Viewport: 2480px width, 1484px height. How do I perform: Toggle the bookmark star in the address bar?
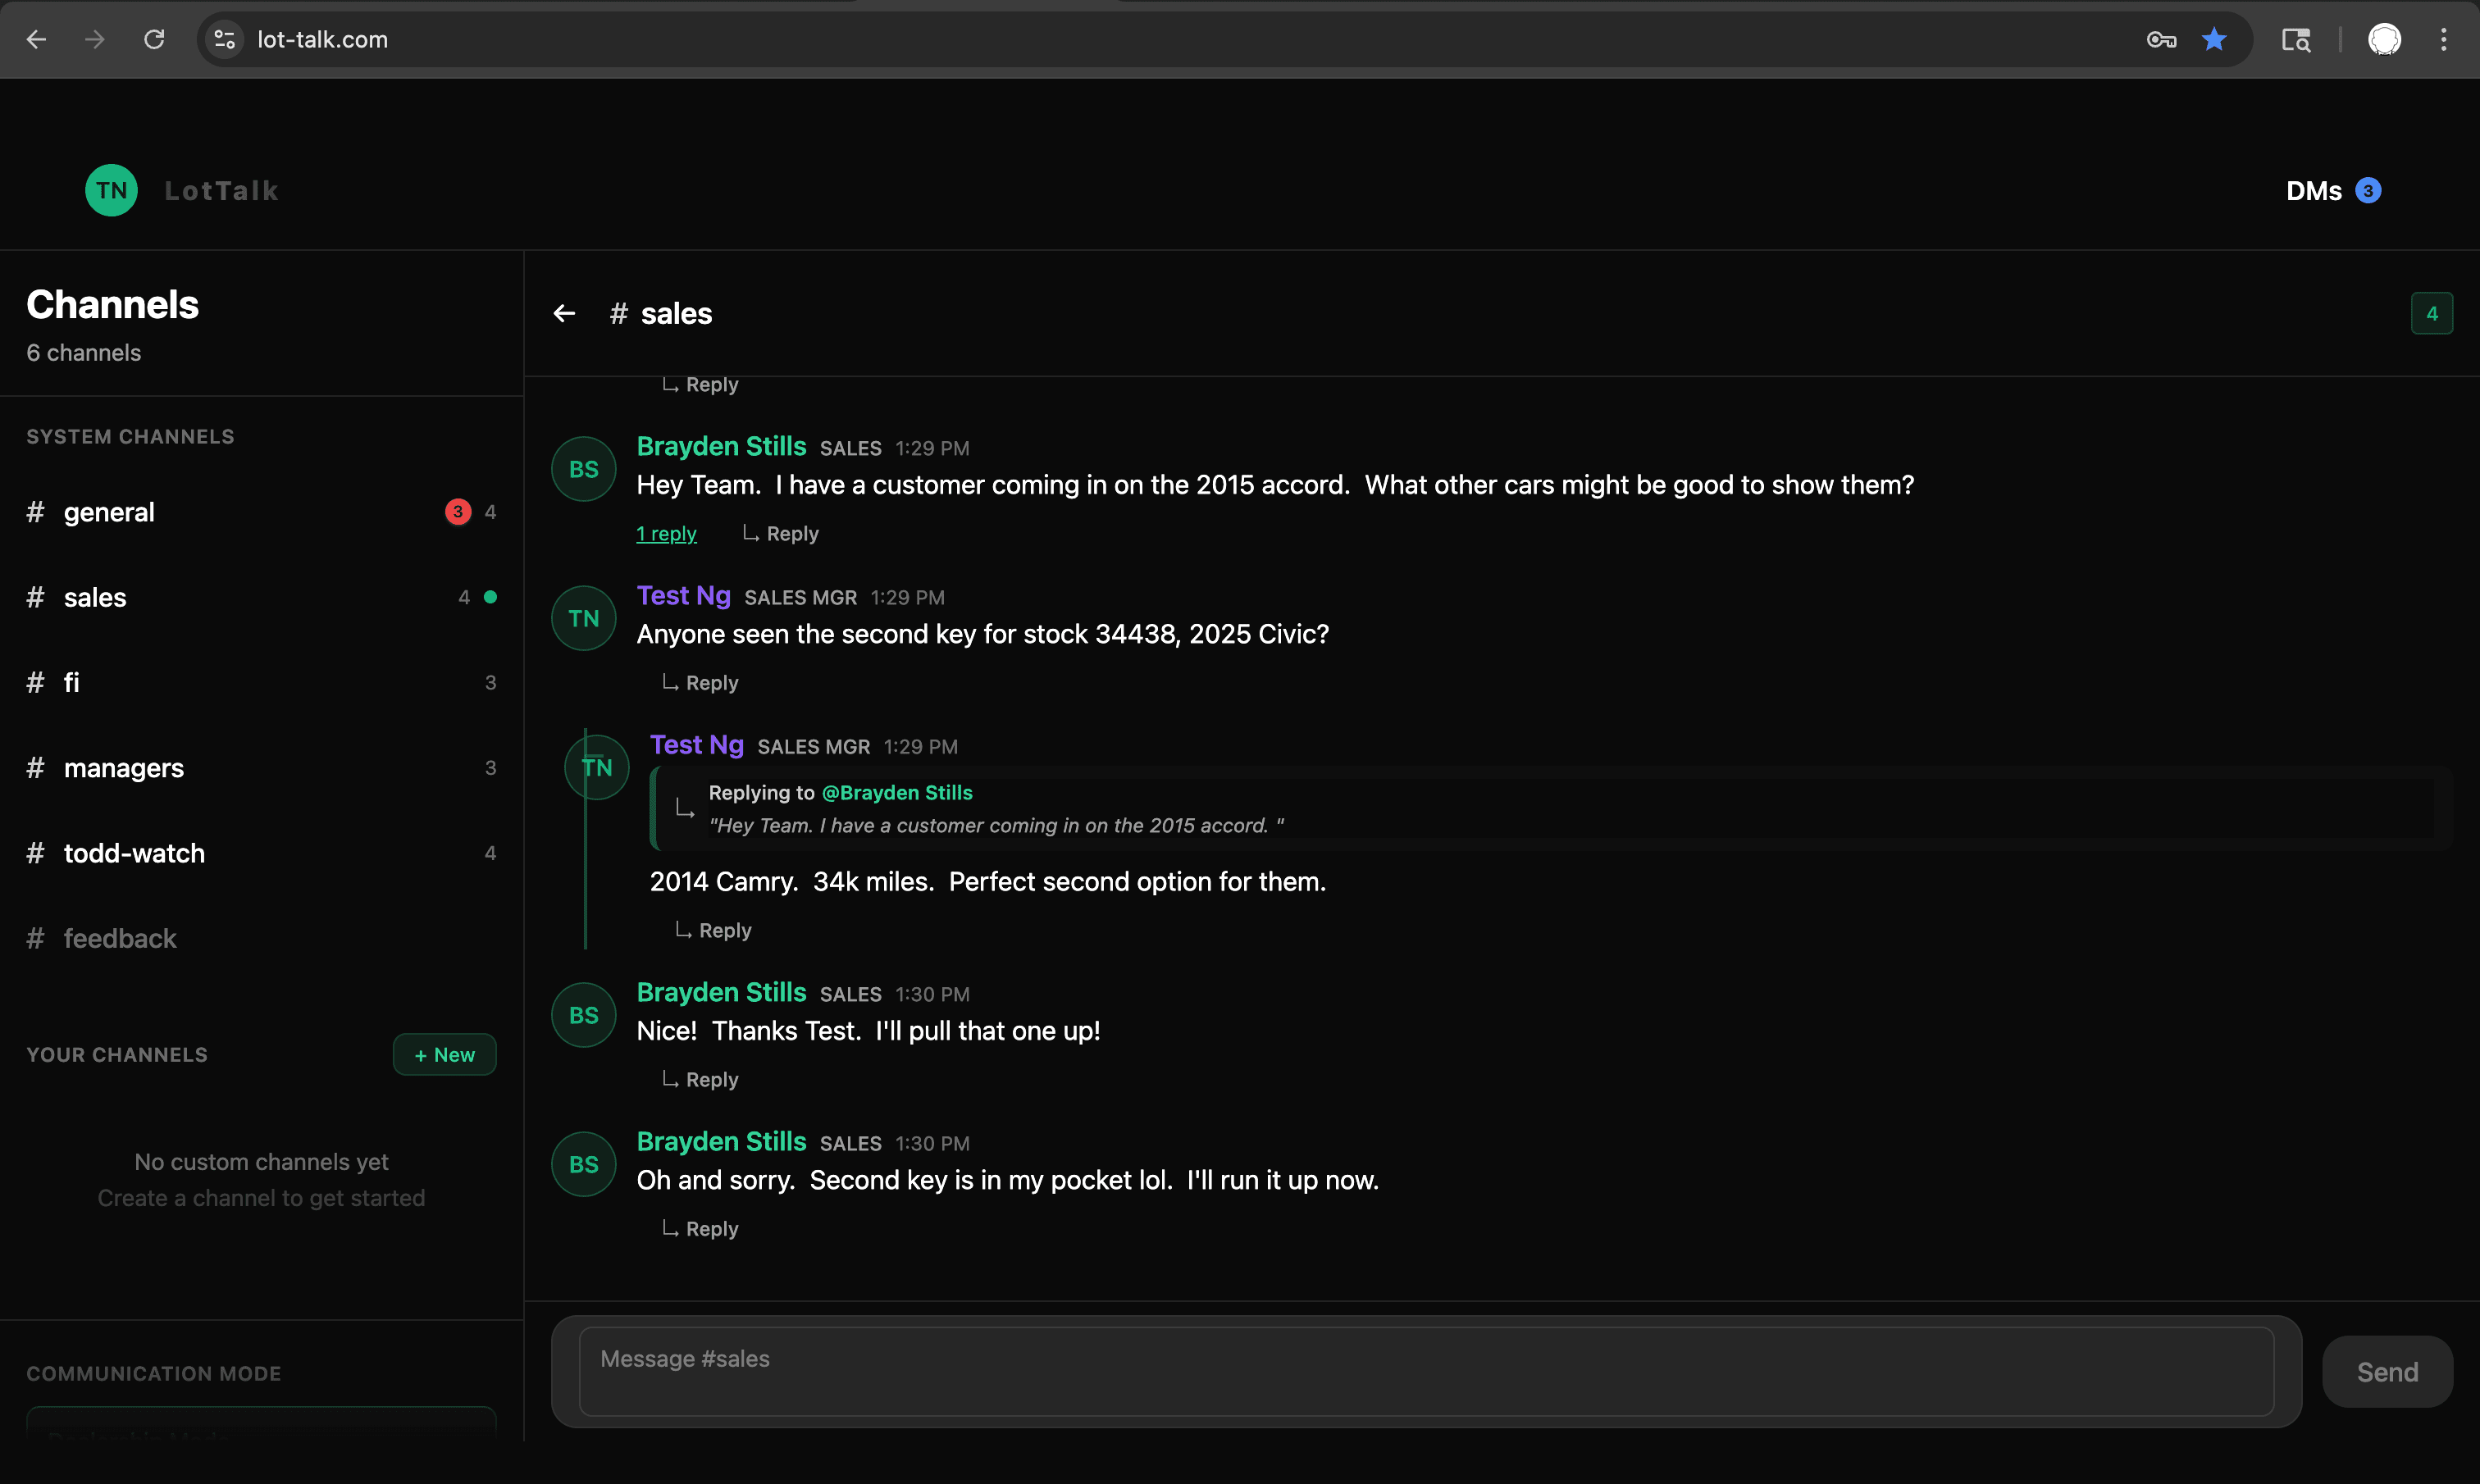2214,40
